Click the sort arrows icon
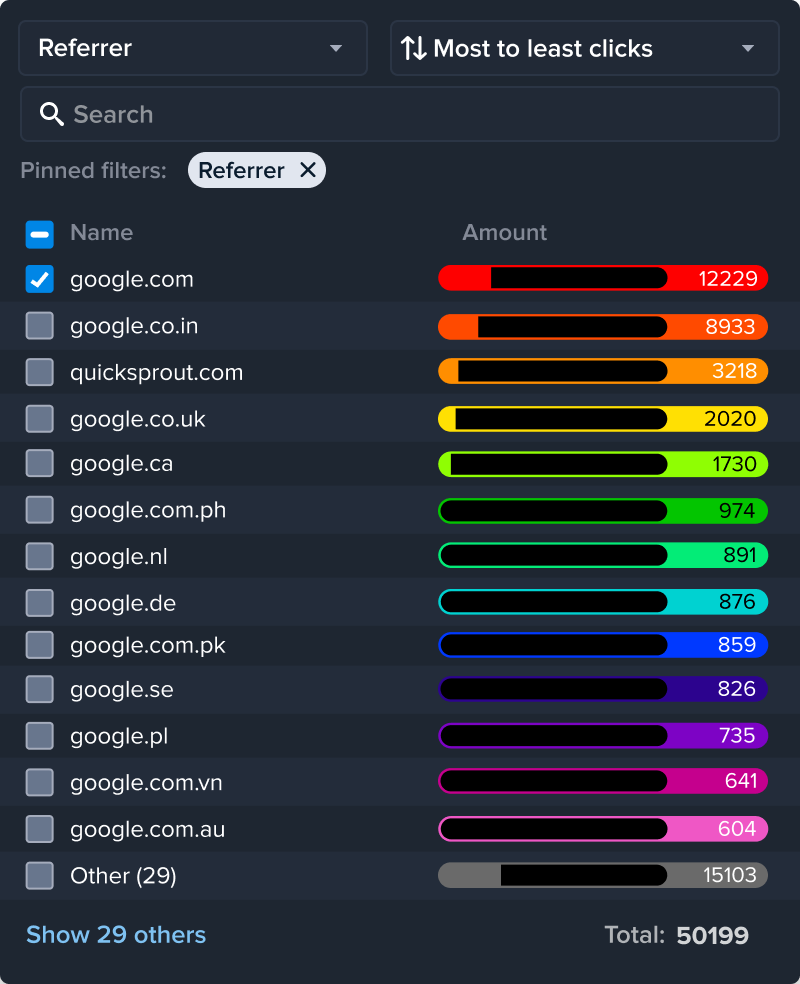 point(413,48)
